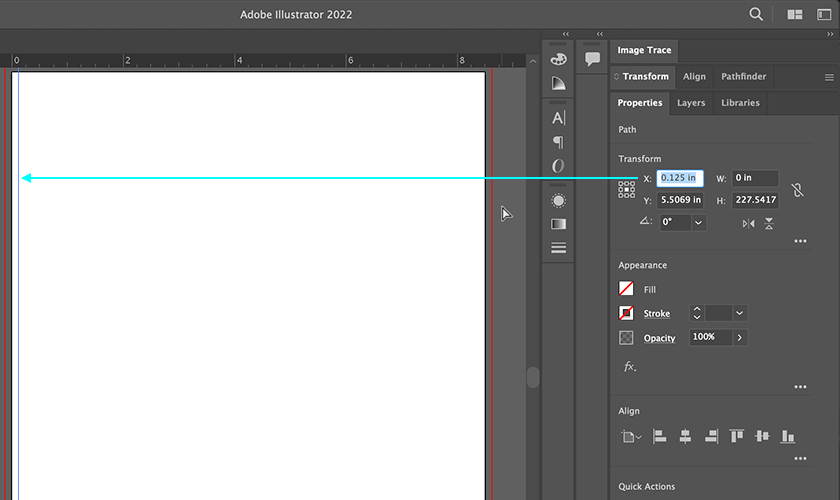Click the Y position field
840x500 pixels.
pyautogui.click(x=680, y=200)
